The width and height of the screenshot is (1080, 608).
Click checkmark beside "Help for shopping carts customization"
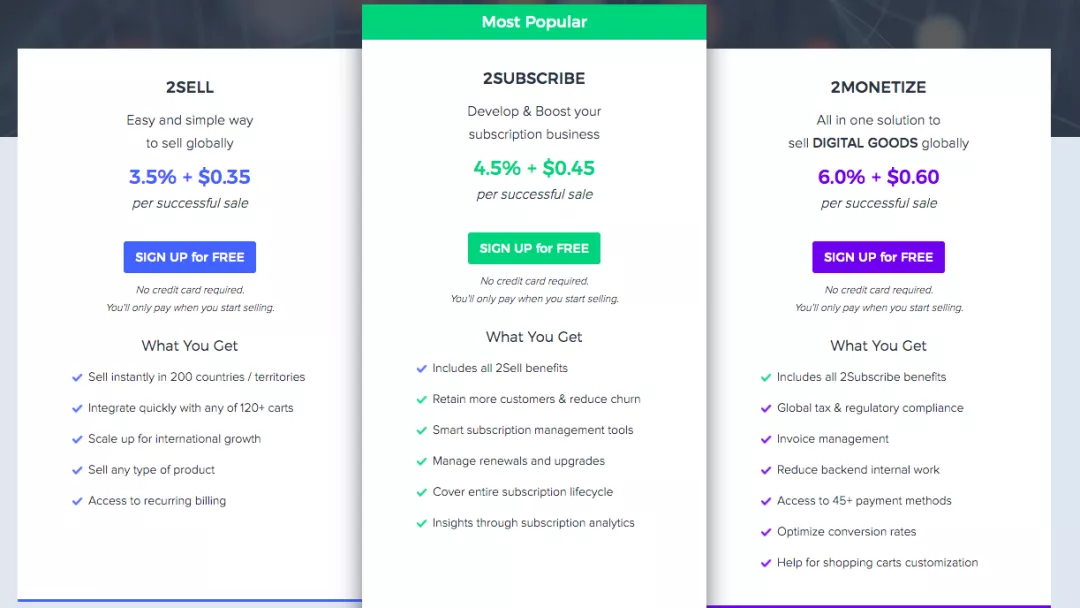point(766,563)
